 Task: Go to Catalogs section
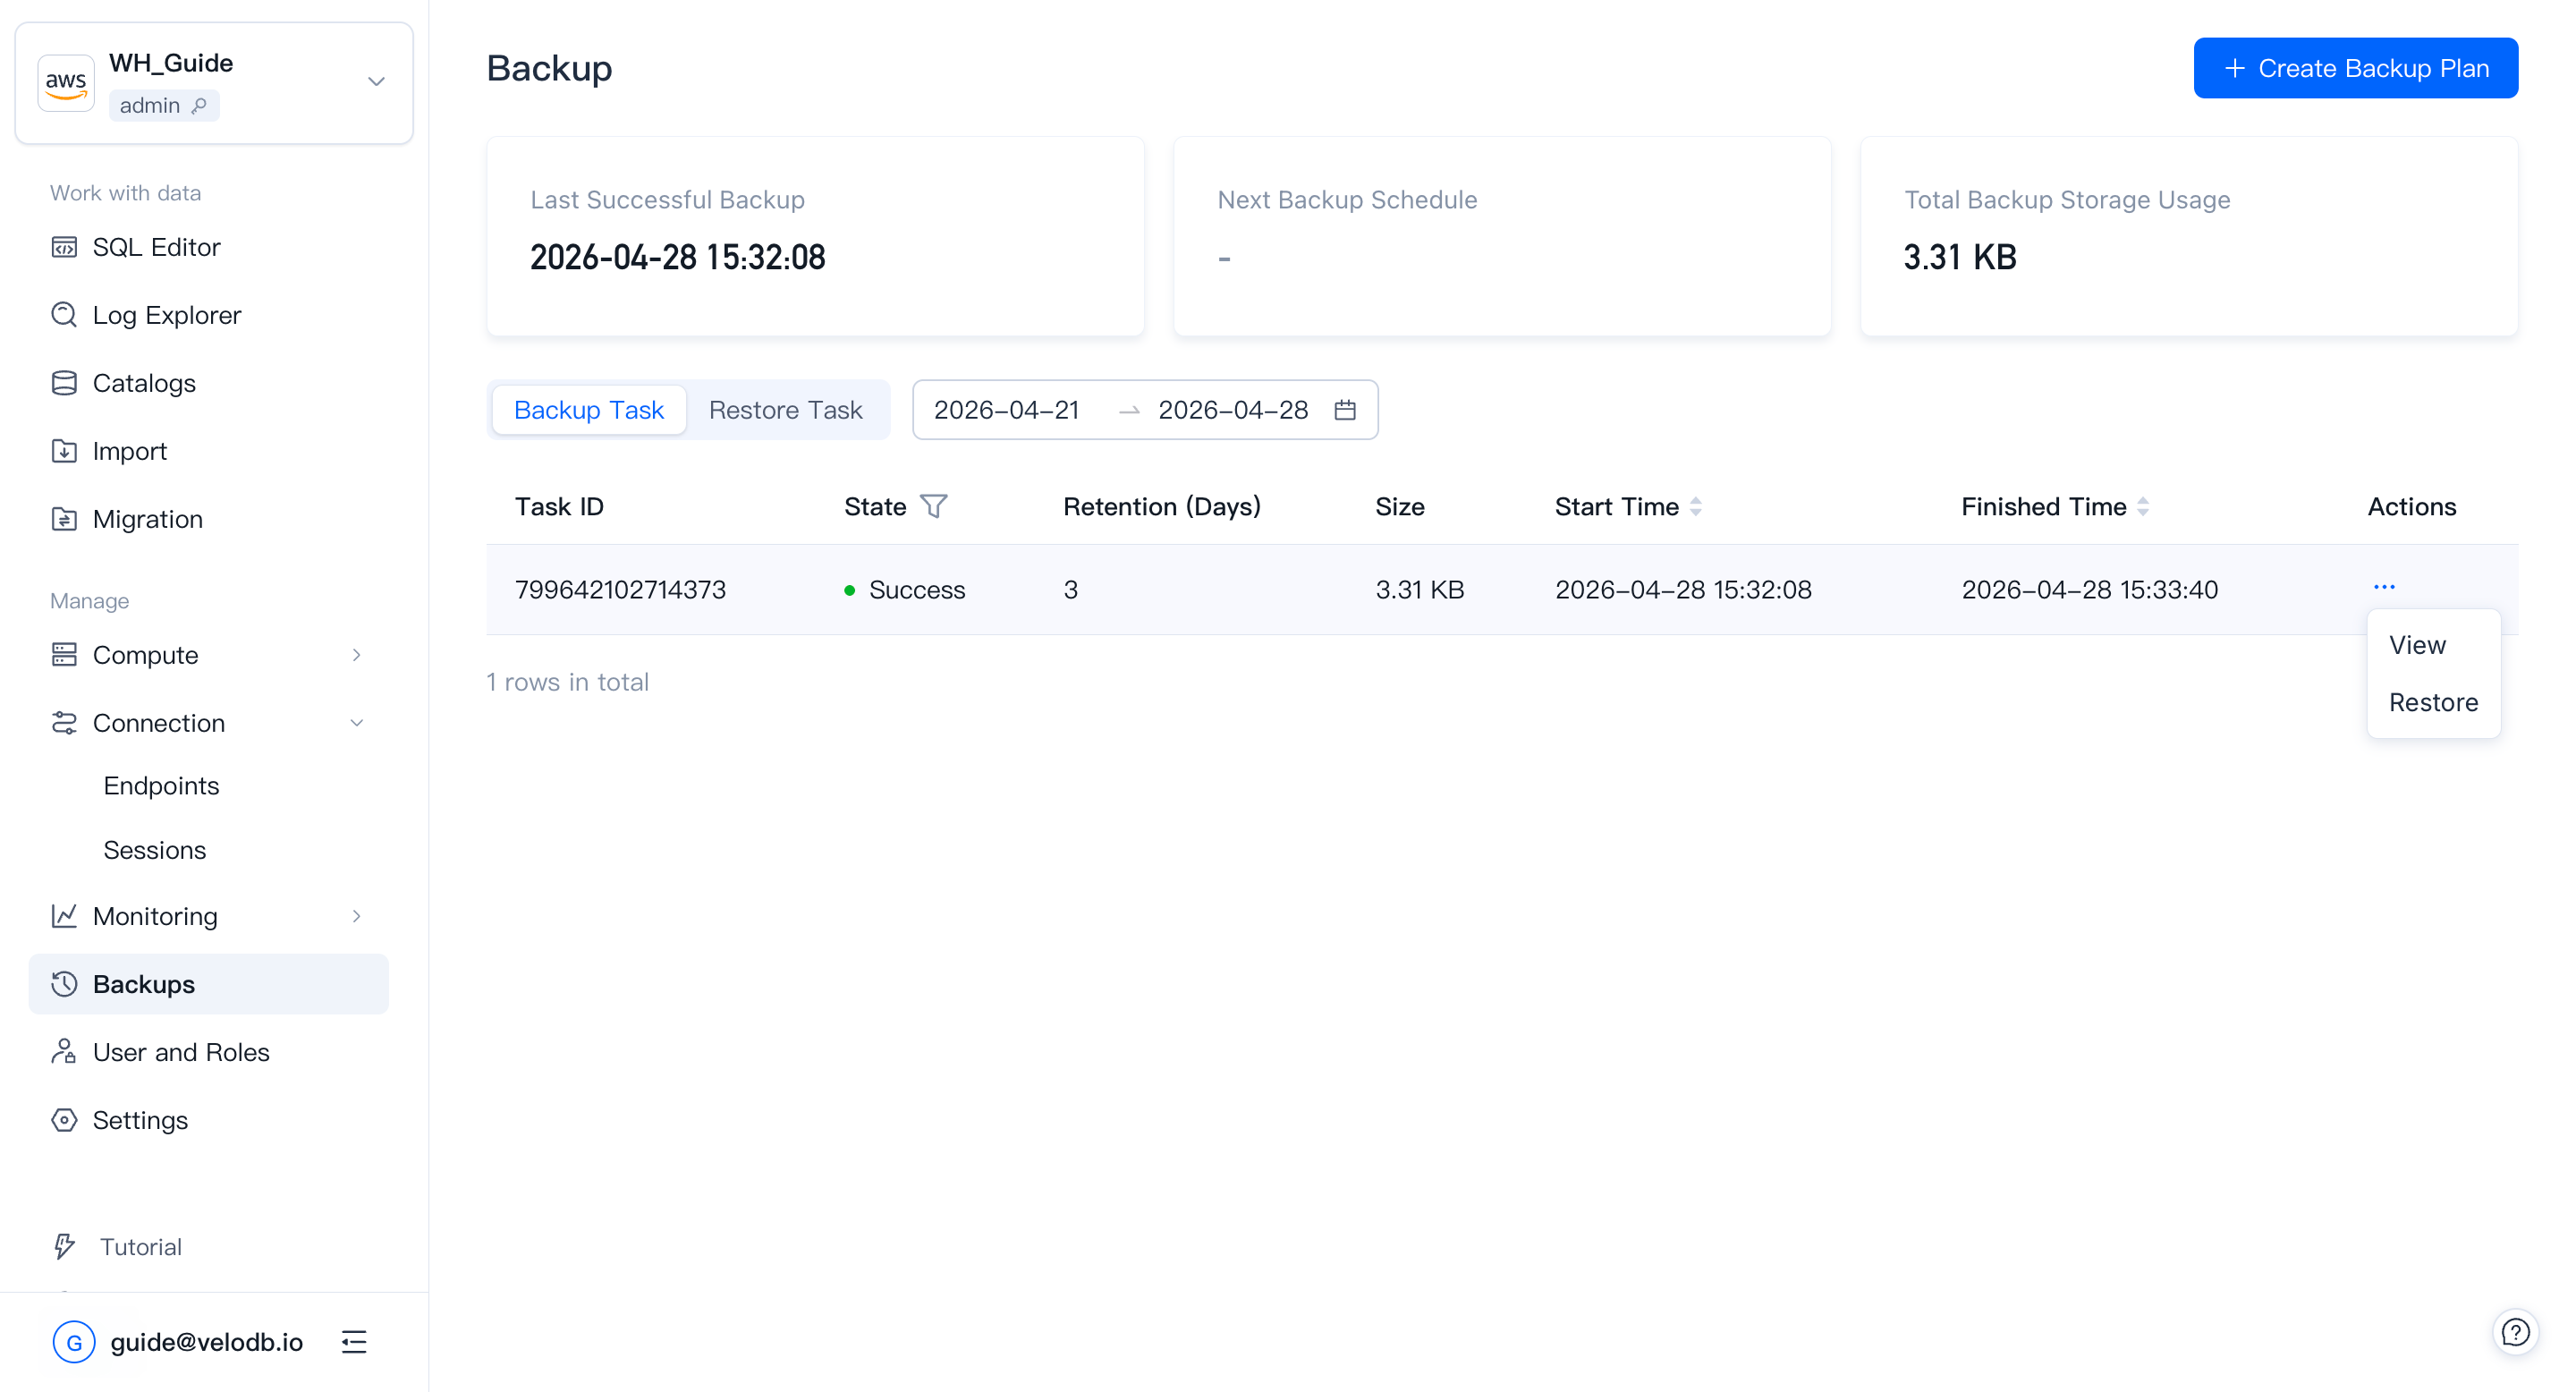pyautogui.click(x=144, y=383)
